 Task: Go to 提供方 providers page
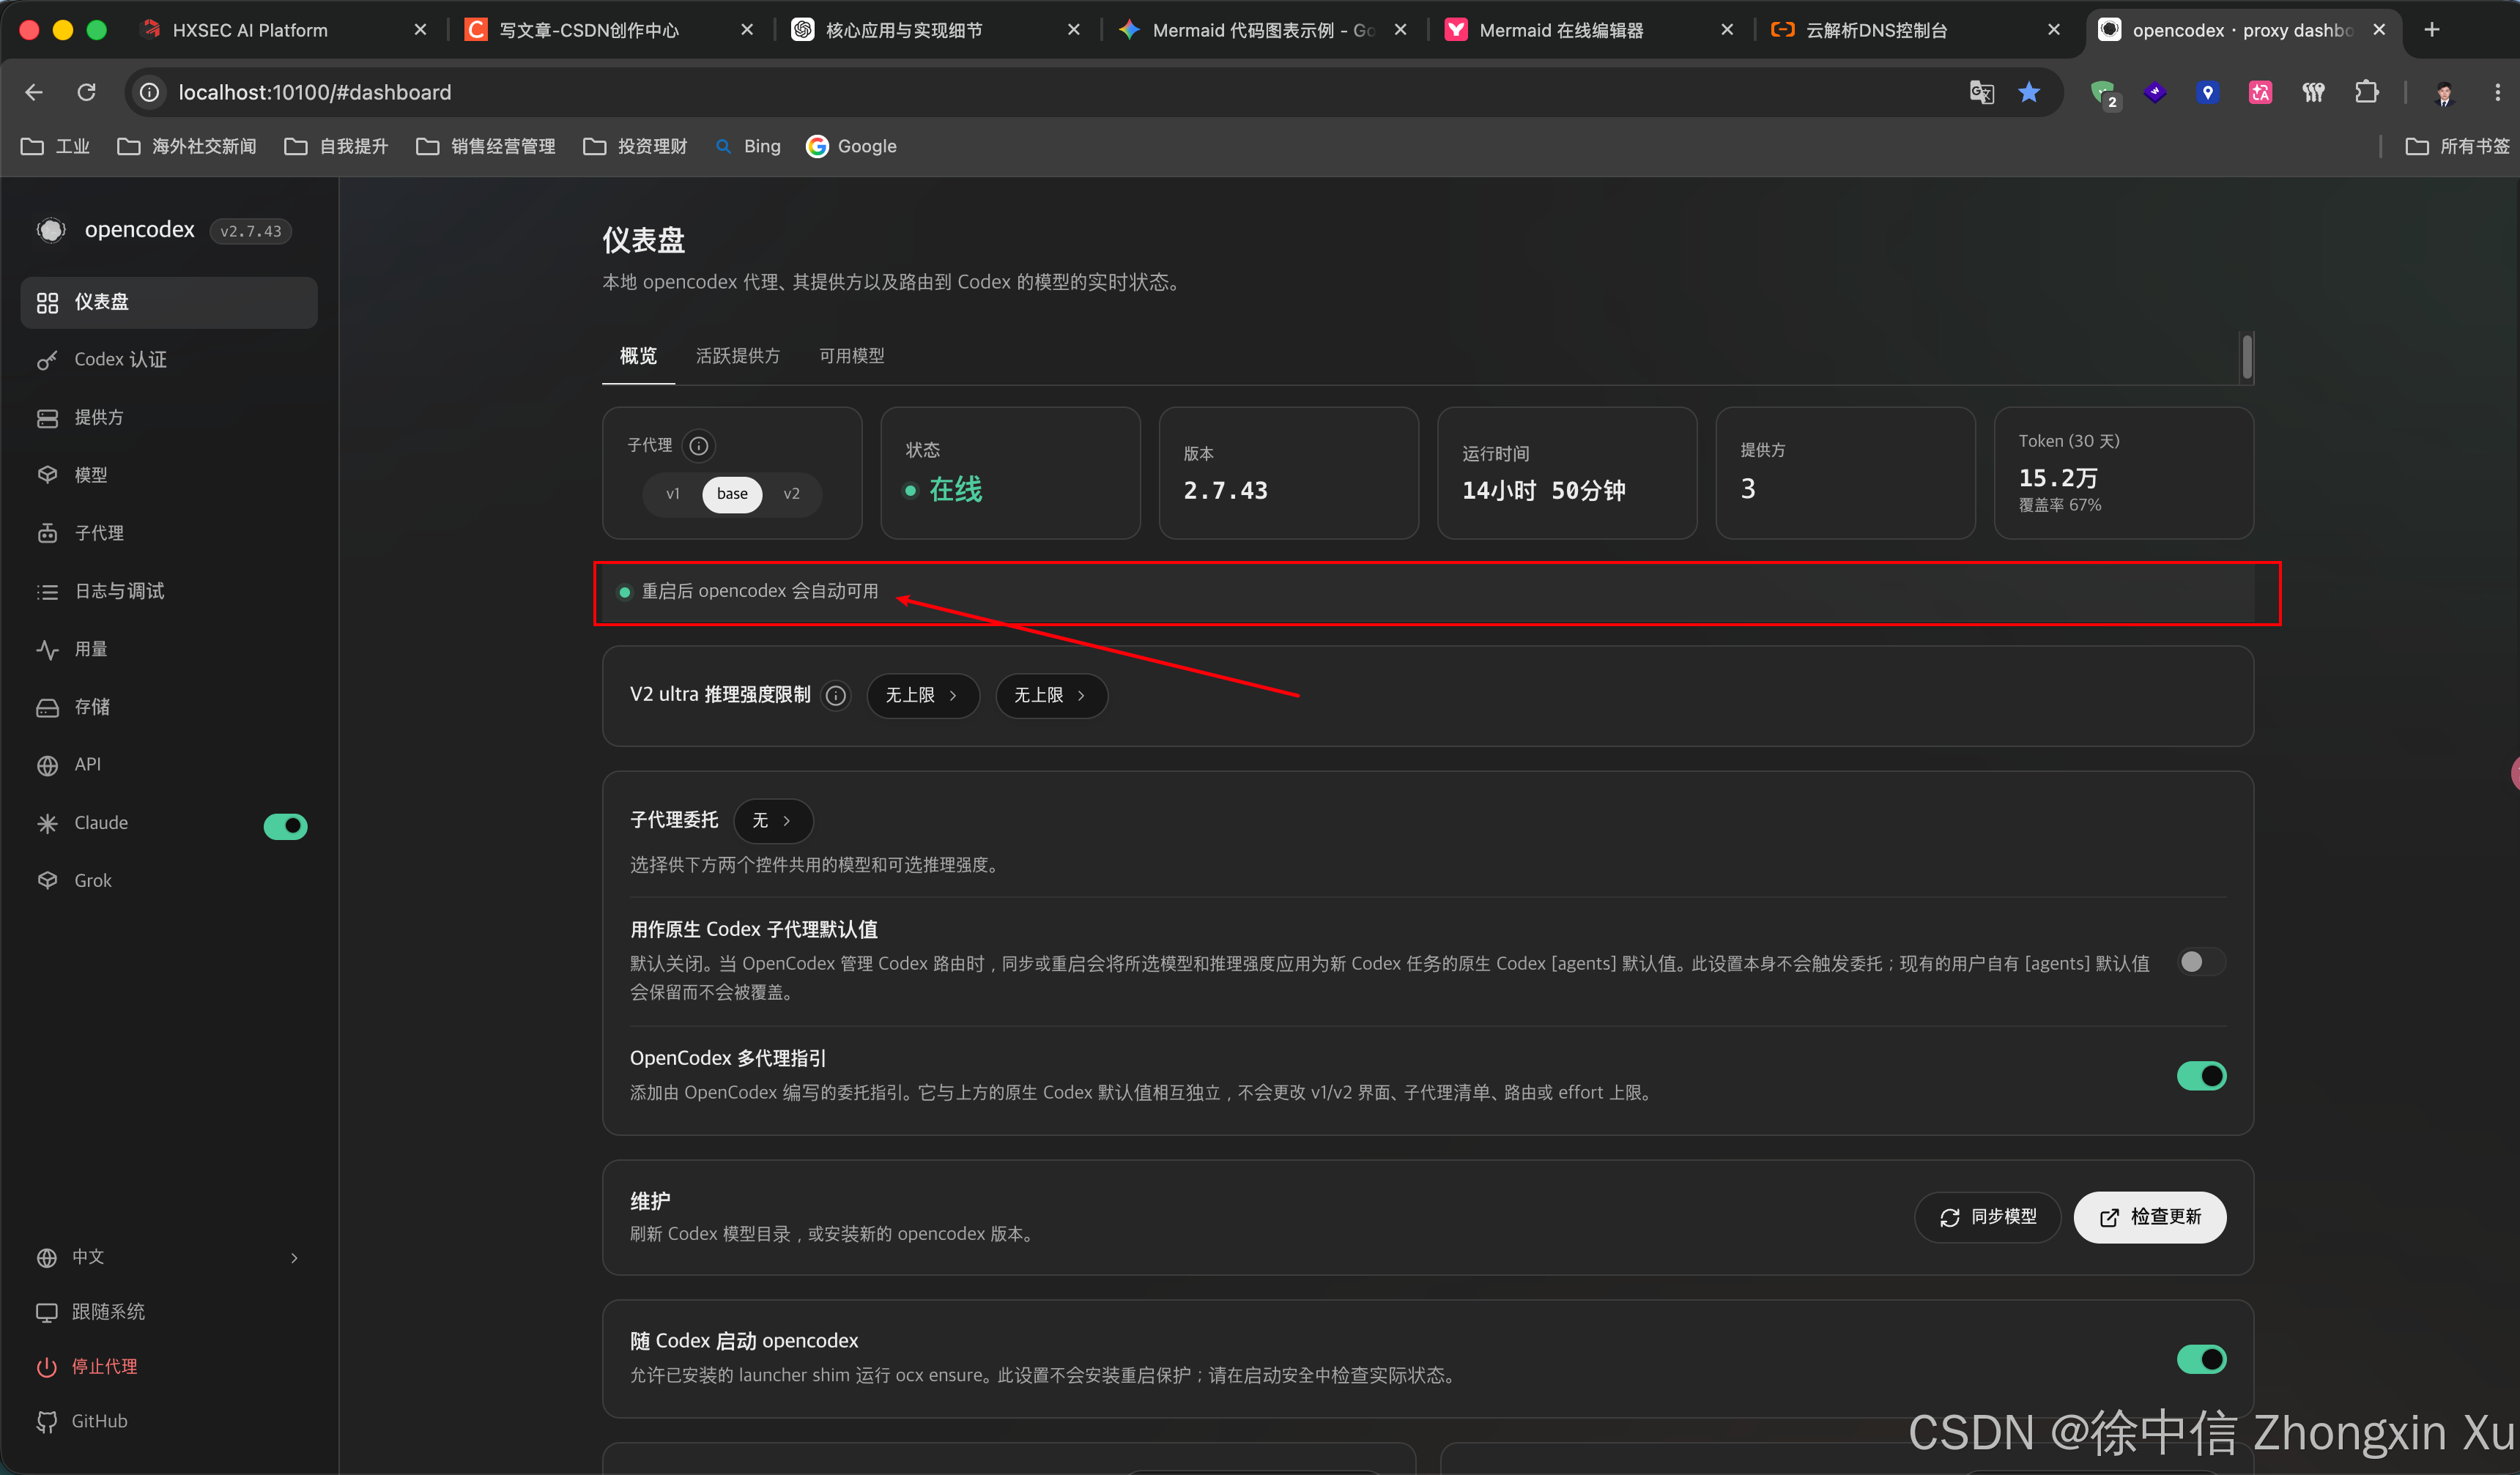click(169, 418)
